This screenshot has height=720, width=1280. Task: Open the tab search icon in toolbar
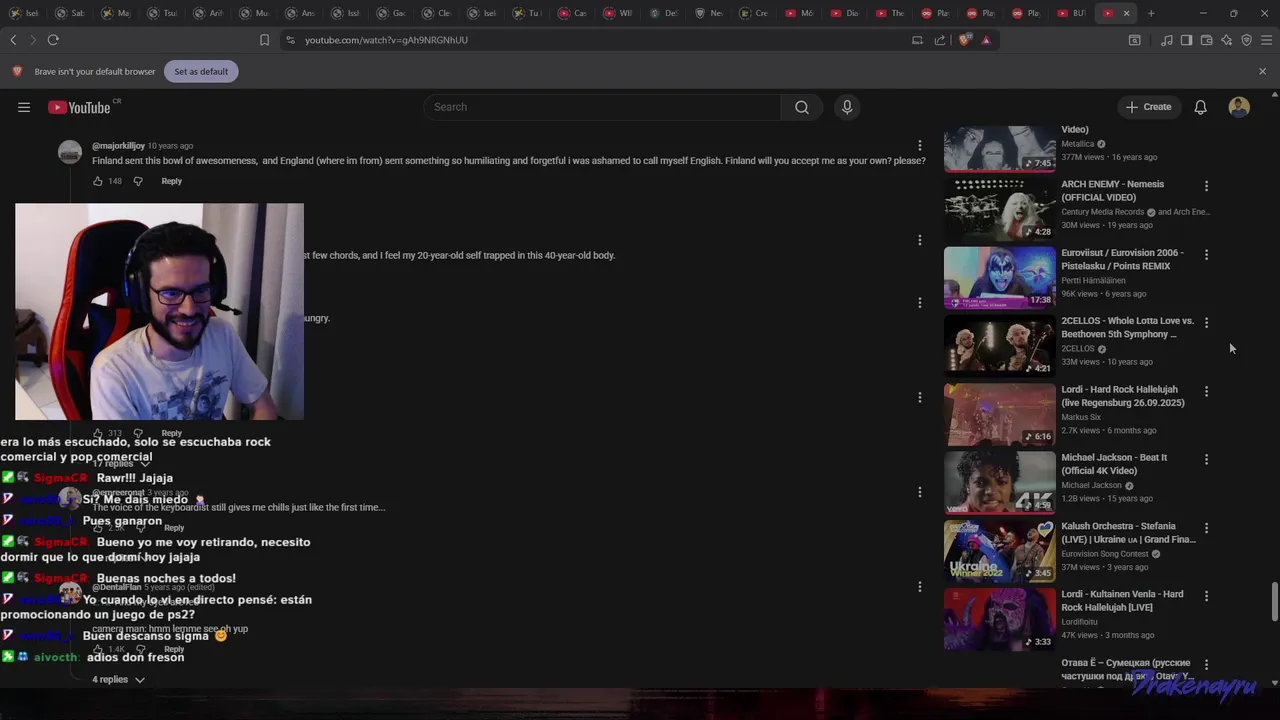click(1135, 40)
